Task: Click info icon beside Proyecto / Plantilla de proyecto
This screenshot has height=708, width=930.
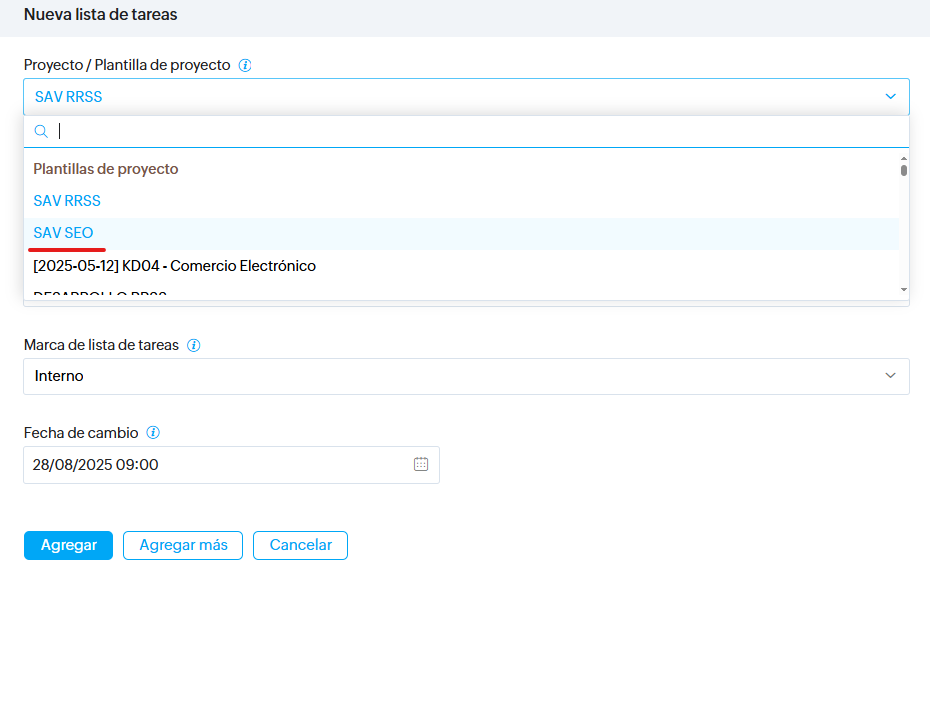Action: 245,65
